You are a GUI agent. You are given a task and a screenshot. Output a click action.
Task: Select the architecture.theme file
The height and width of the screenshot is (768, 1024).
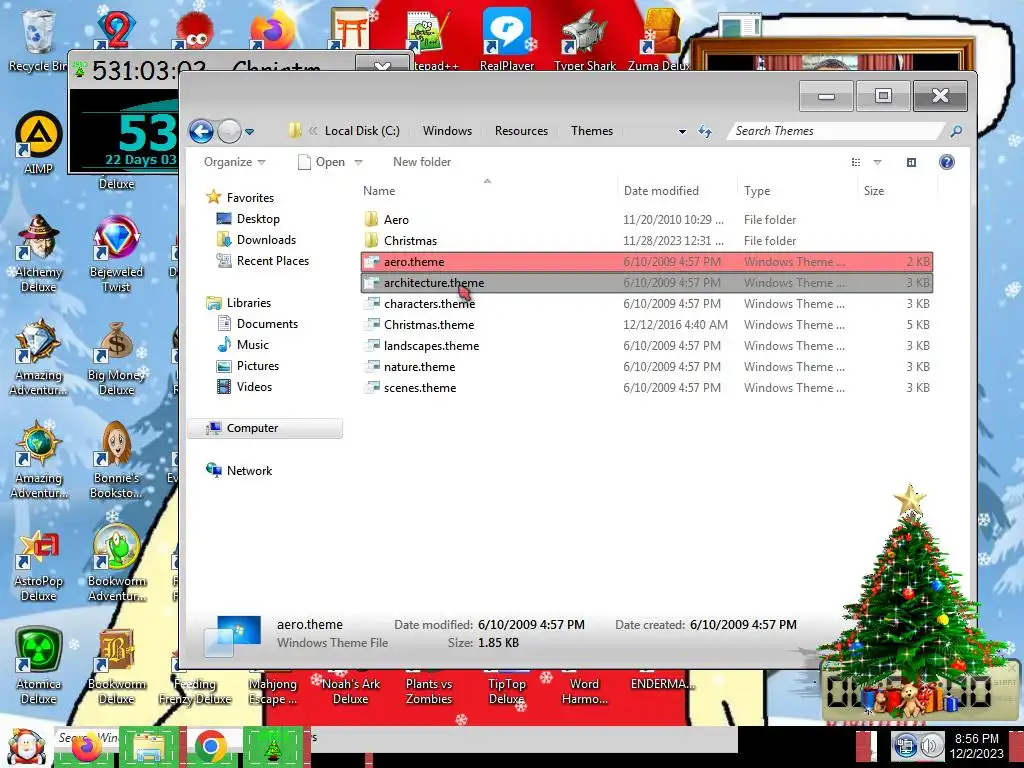click(647, 283)
